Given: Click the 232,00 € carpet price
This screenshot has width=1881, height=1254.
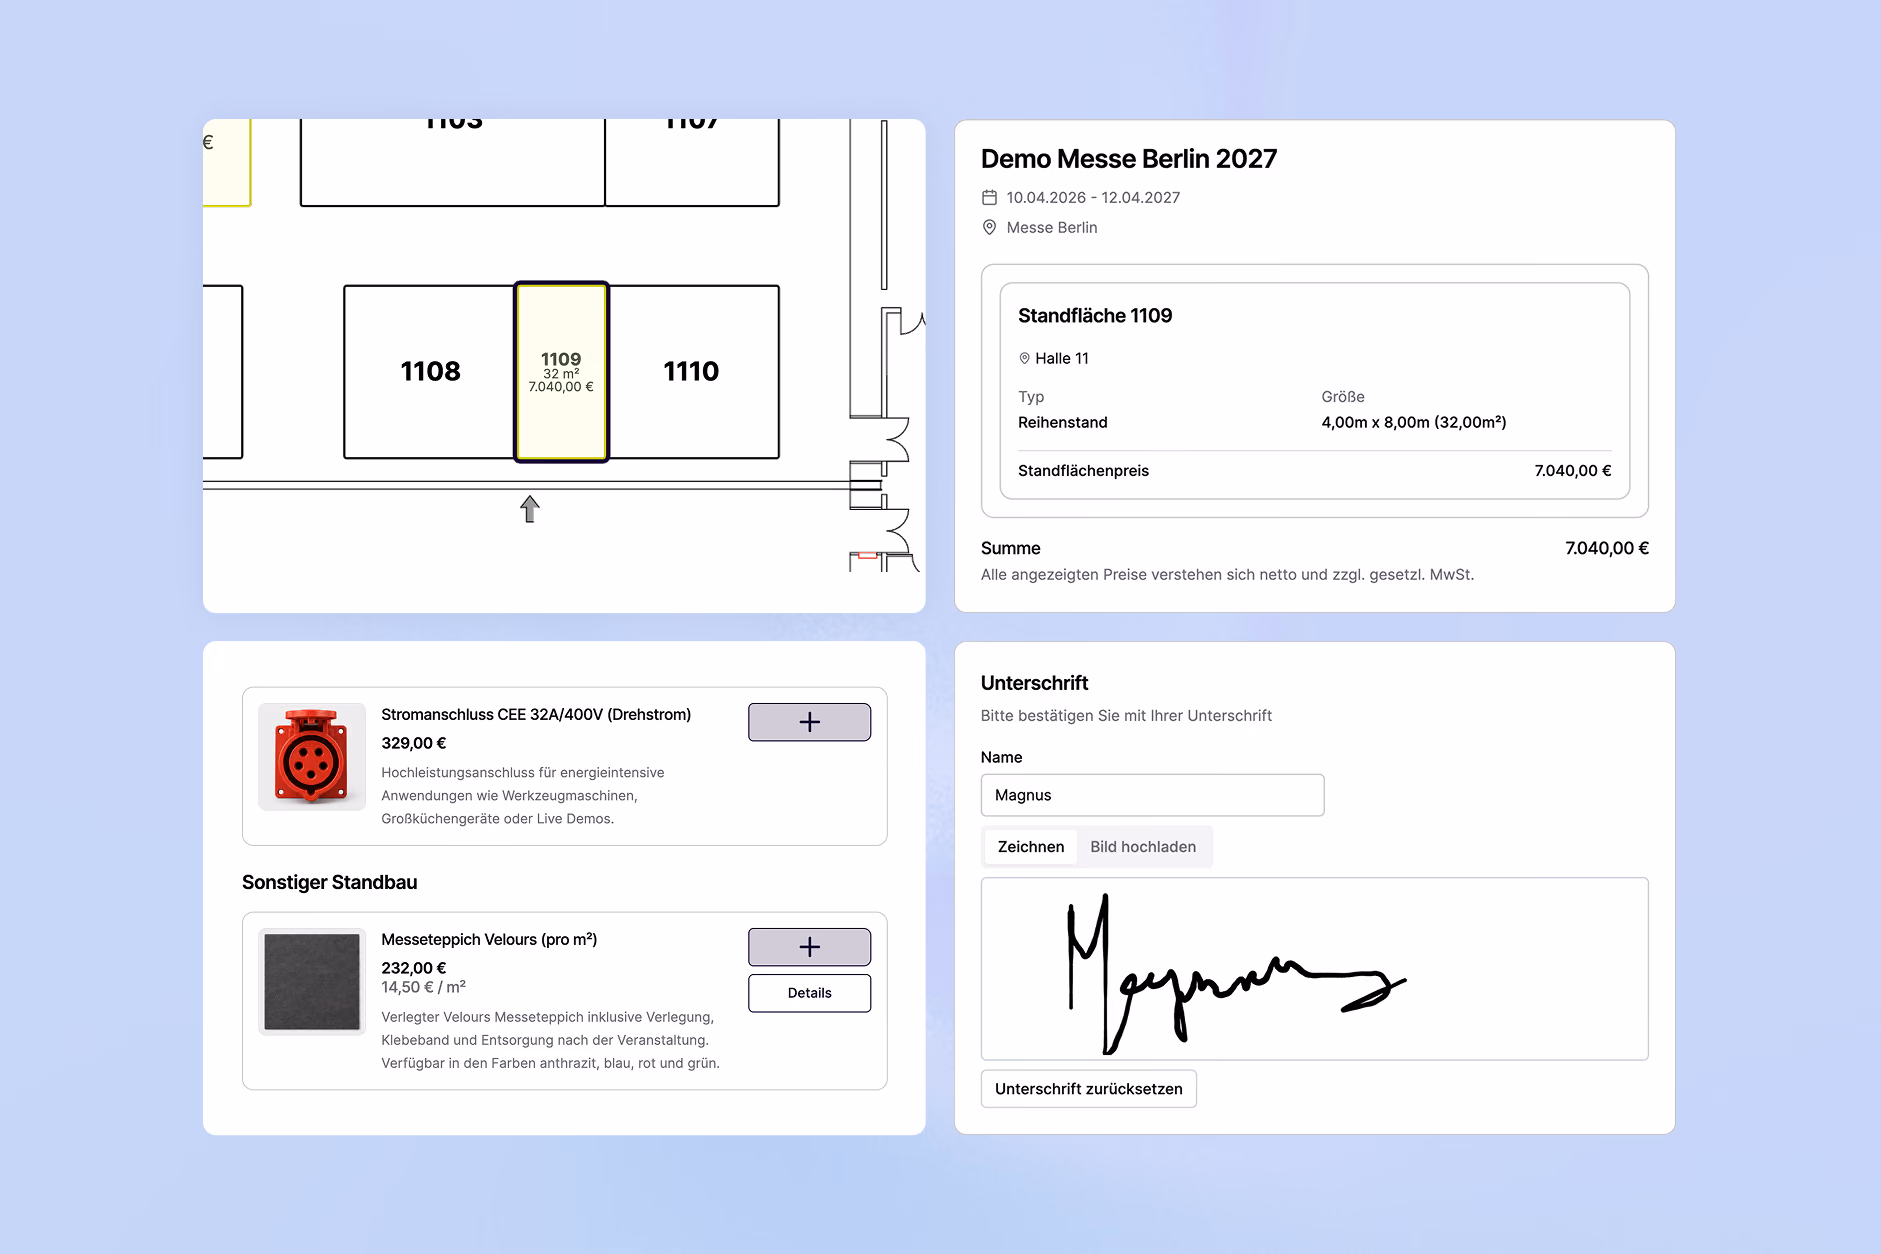Looking at the screenshot, I should (x=414, y=968).
